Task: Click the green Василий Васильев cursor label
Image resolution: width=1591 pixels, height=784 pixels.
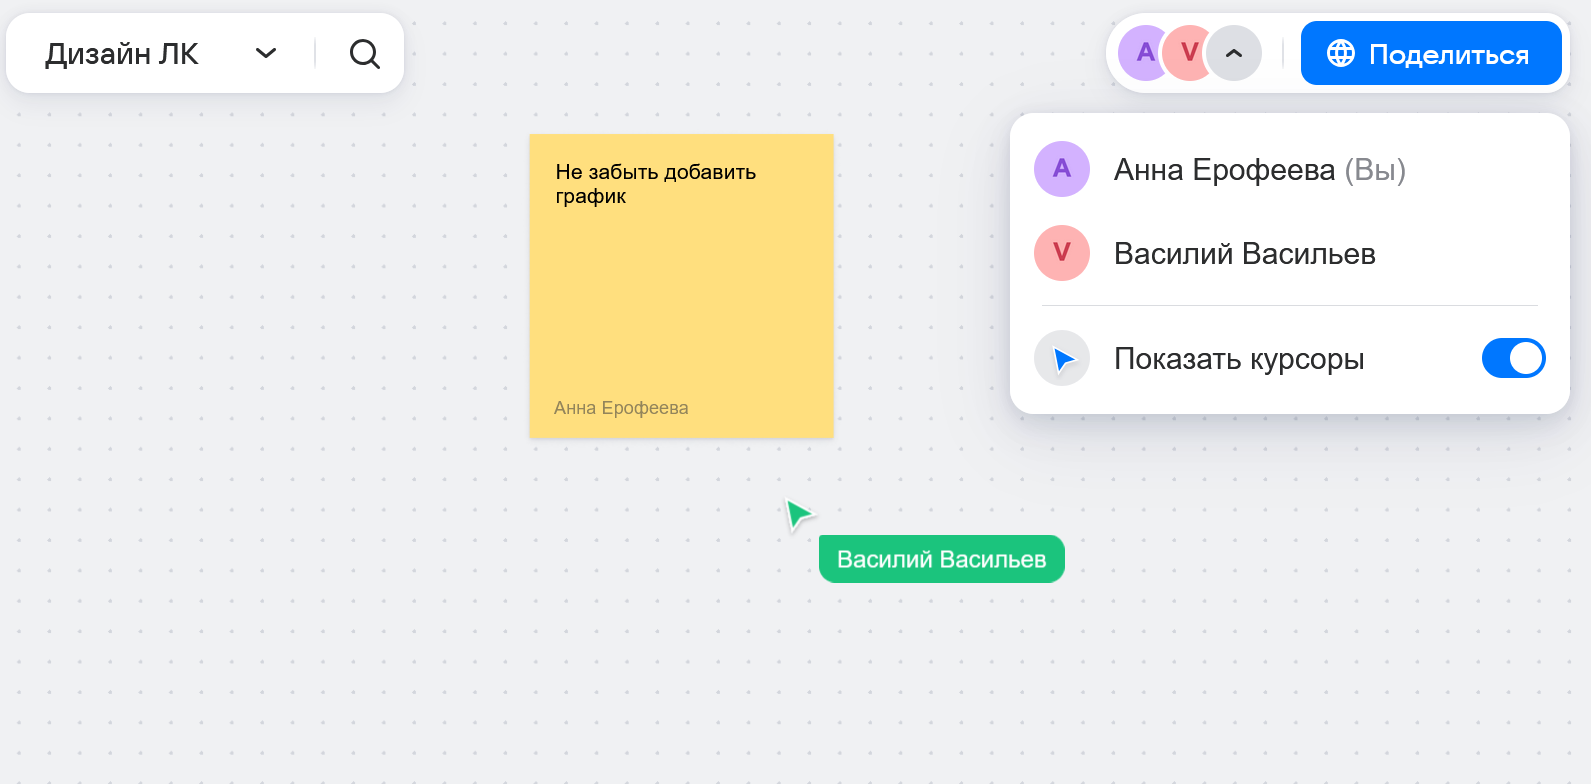Action: [x=941, y=559]
